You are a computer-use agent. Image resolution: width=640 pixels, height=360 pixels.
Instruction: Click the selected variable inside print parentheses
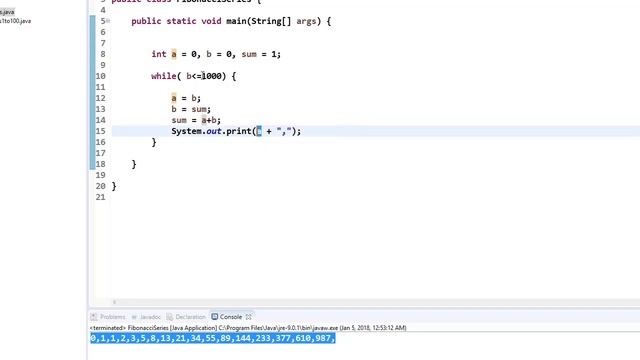pyautogui.click(x=259, y=131)
